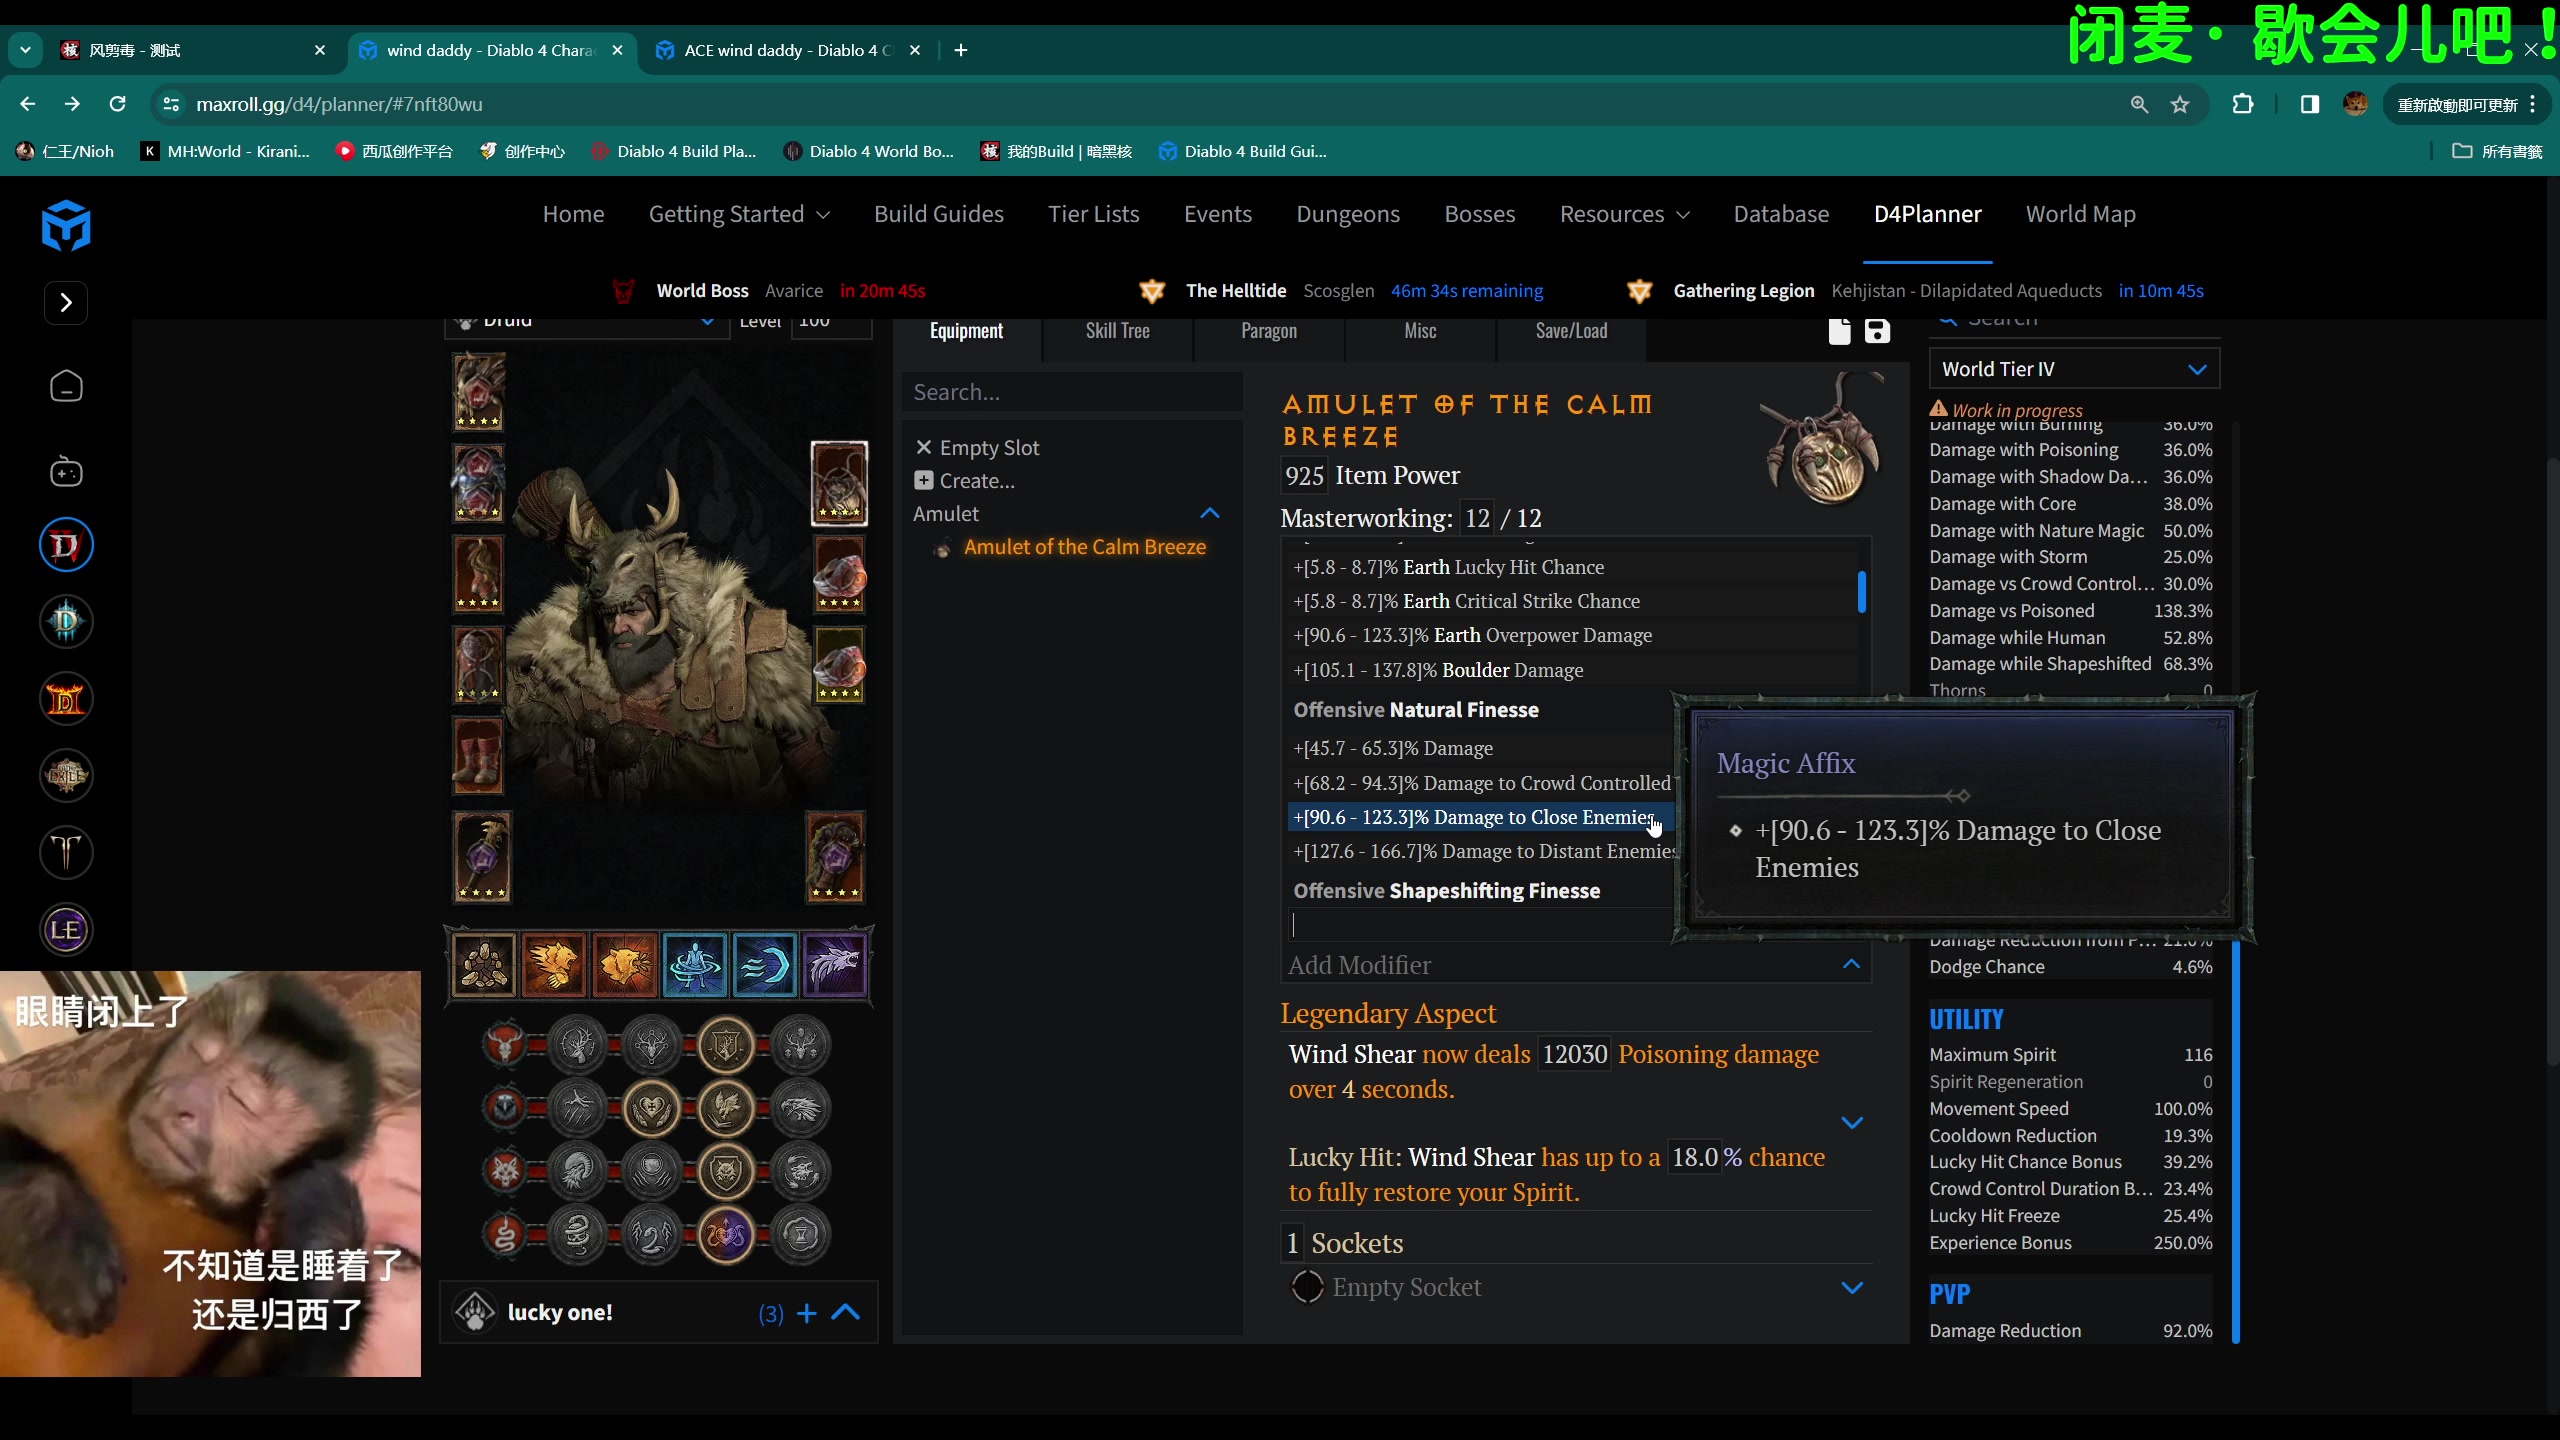Select the Equipment tab
Viewport: 2560px width, 1440px height.
pyautogui.click(x=966, y=331)
